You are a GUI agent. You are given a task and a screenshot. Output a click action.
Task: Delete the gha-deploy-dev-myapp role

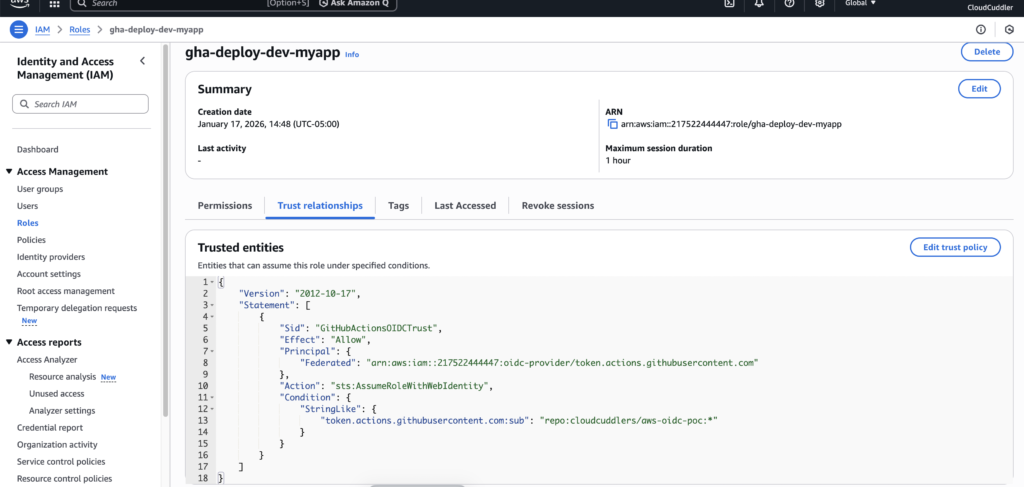tap(987, 52)
